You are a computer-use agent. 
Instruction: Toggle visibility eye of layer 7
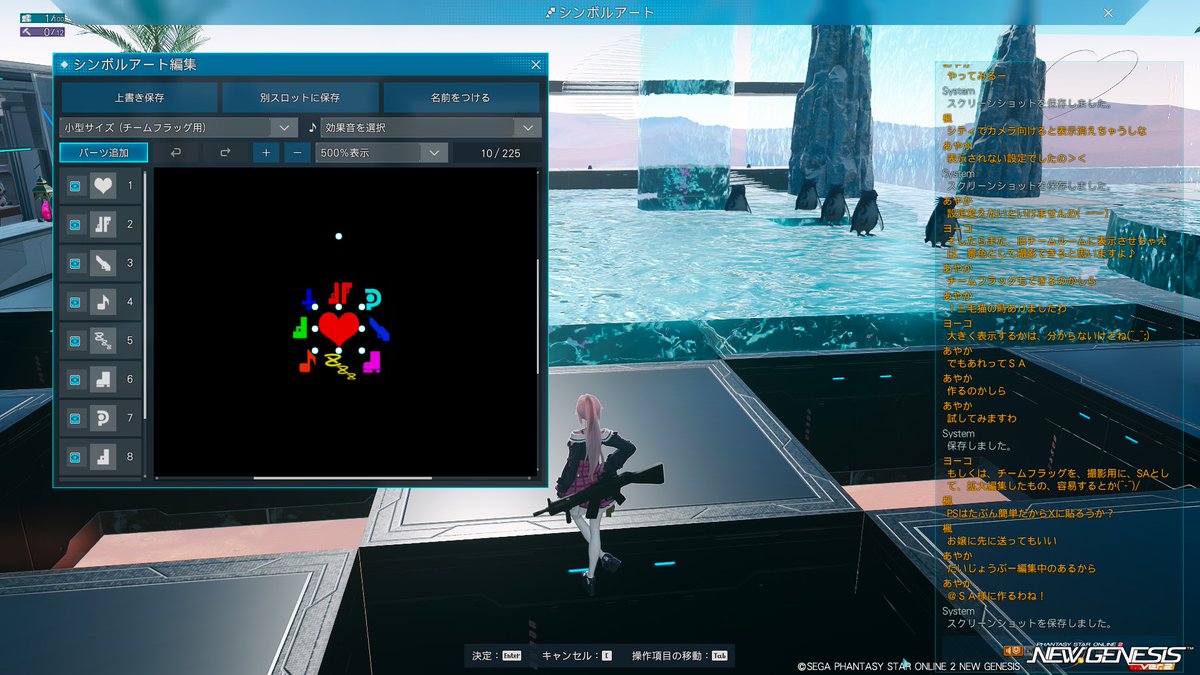coord(75,418)
